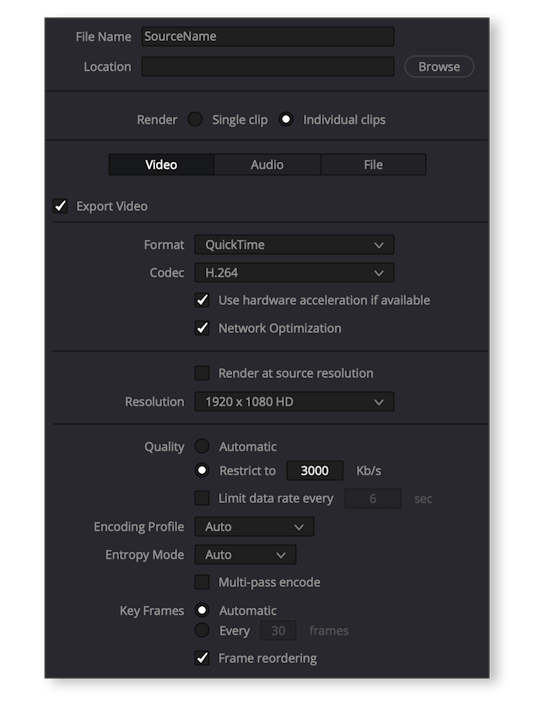The width and height of the screenshot is (534, 704).
Task: Switch to the File tab
Action: coord(373,165)
